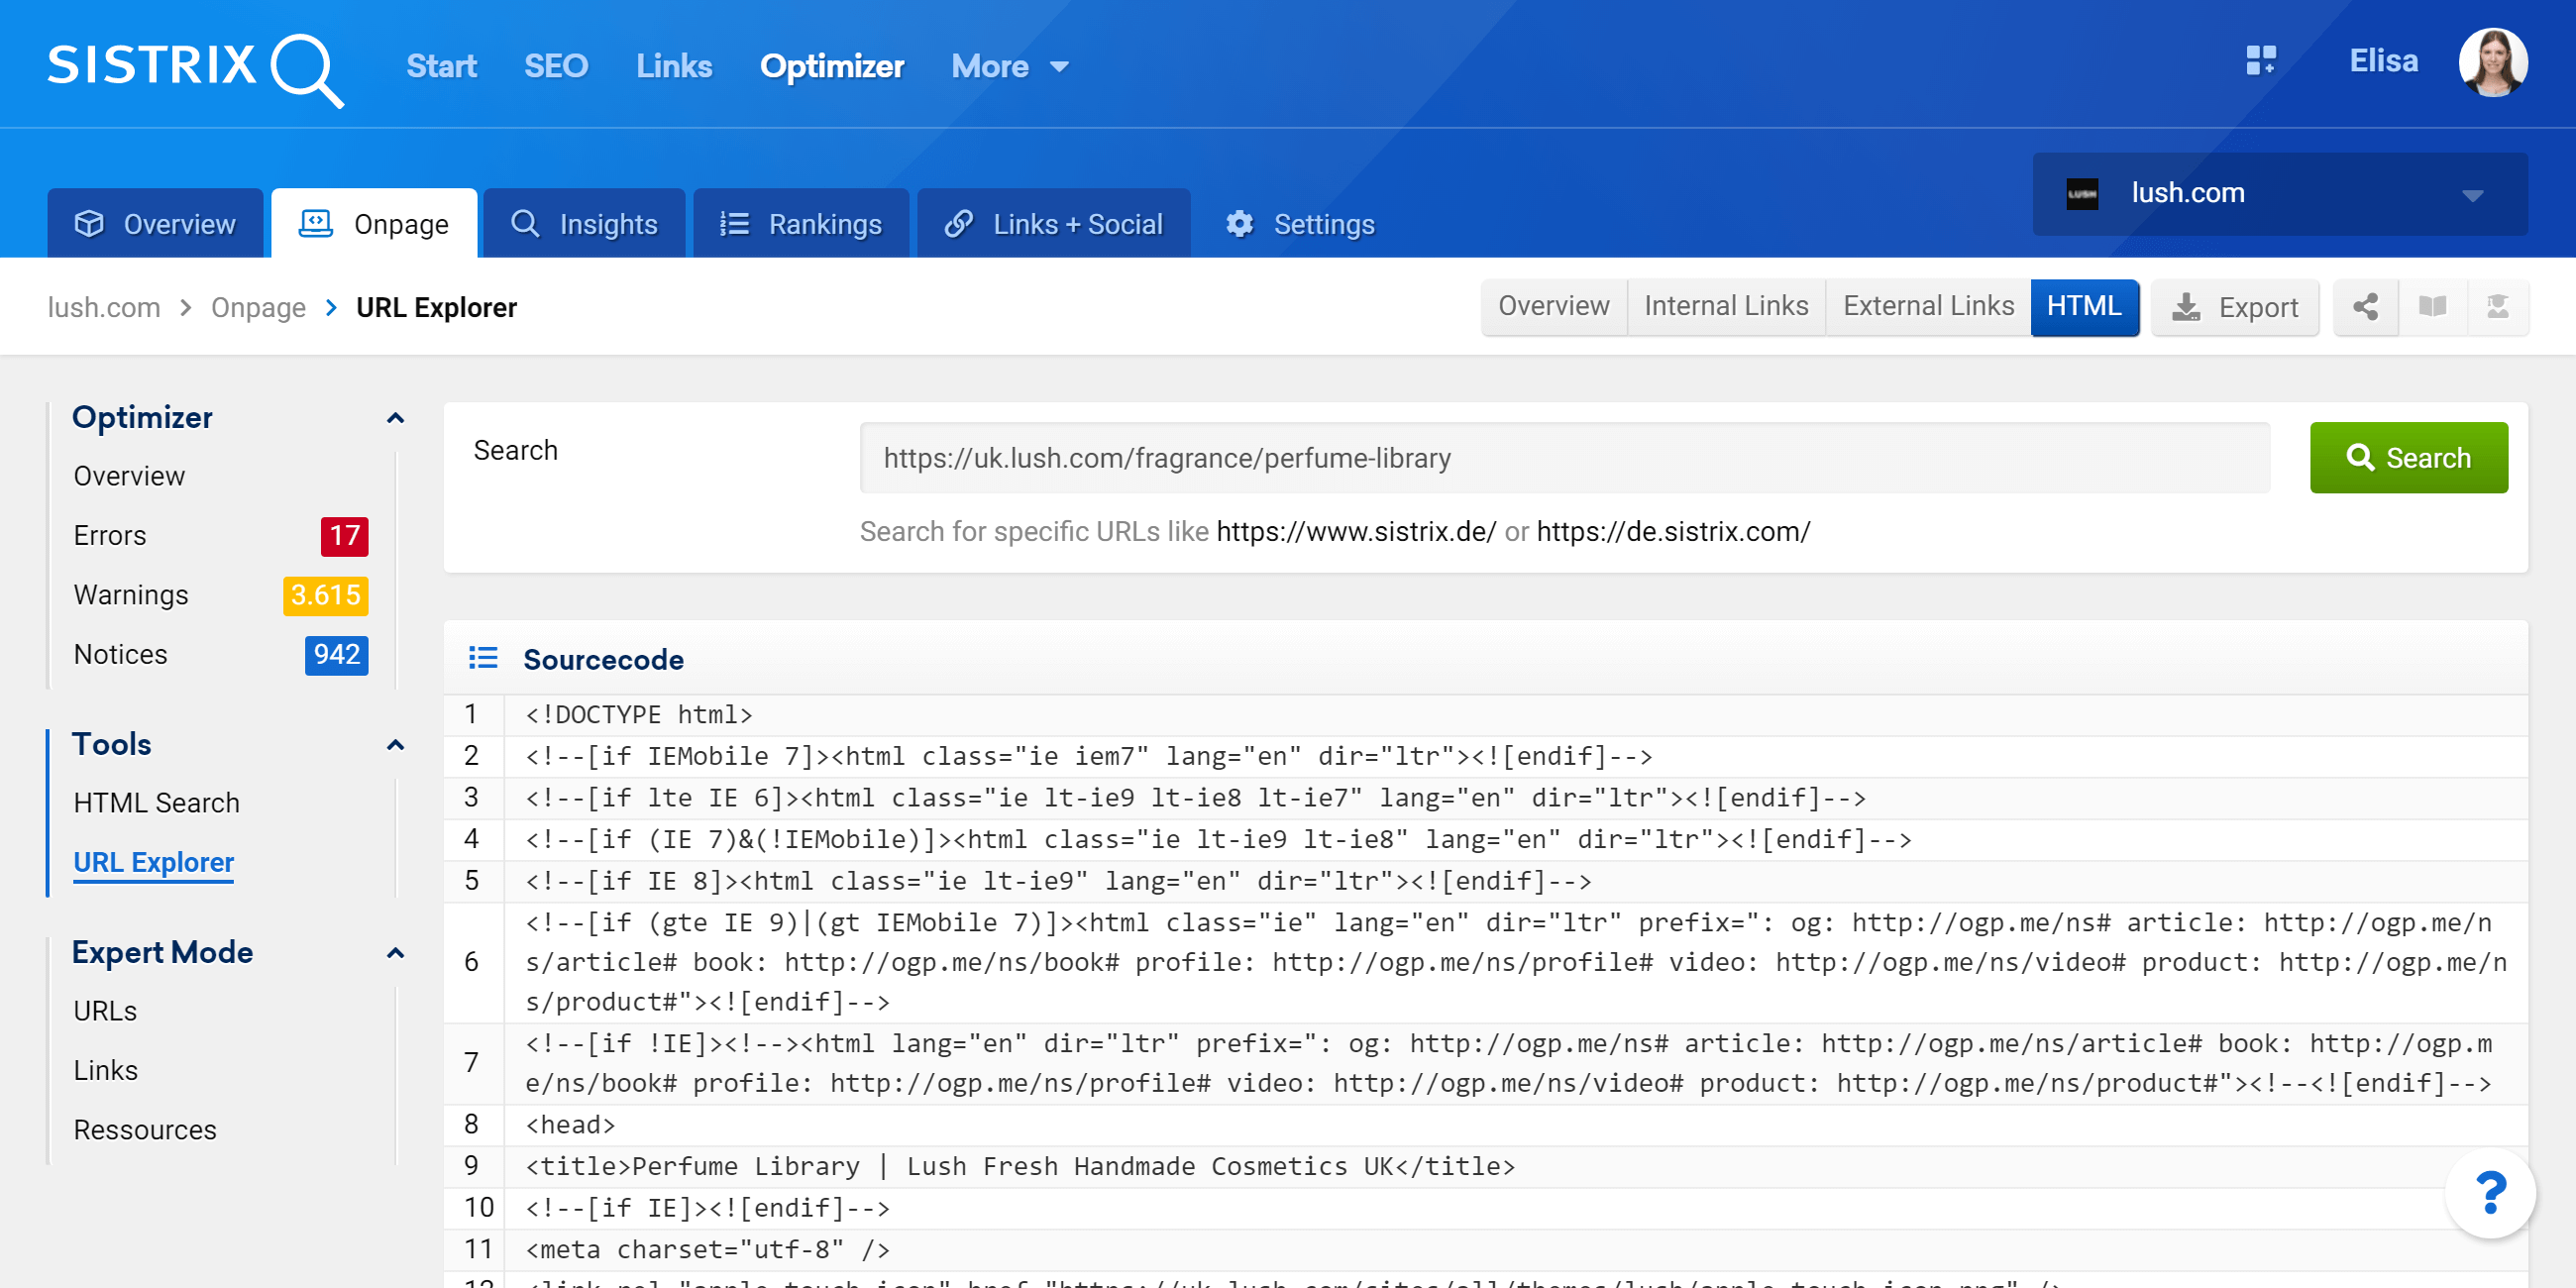
Task: Click URL Explorer breadcrumb
Action: pos(436,307)
